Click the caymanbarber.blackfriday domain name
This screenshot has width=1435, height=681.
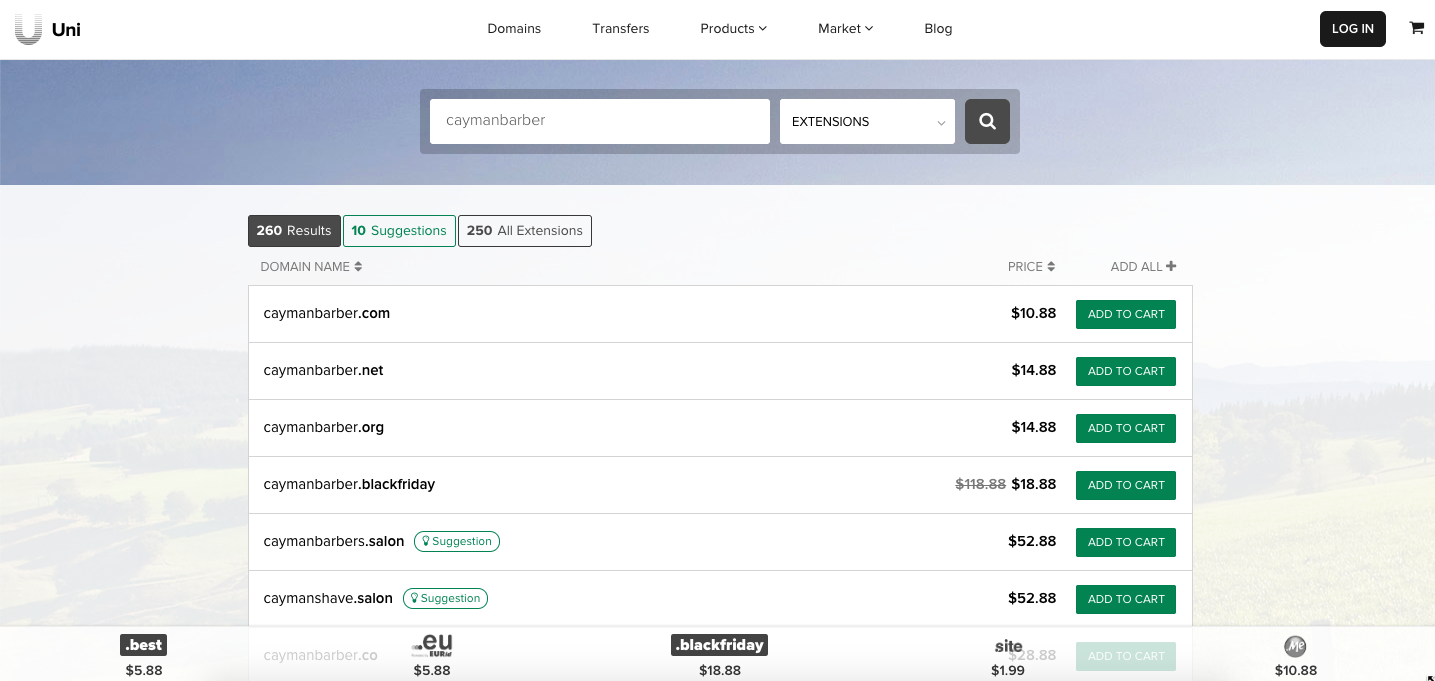pyautogui.click(x=350, y=484)
